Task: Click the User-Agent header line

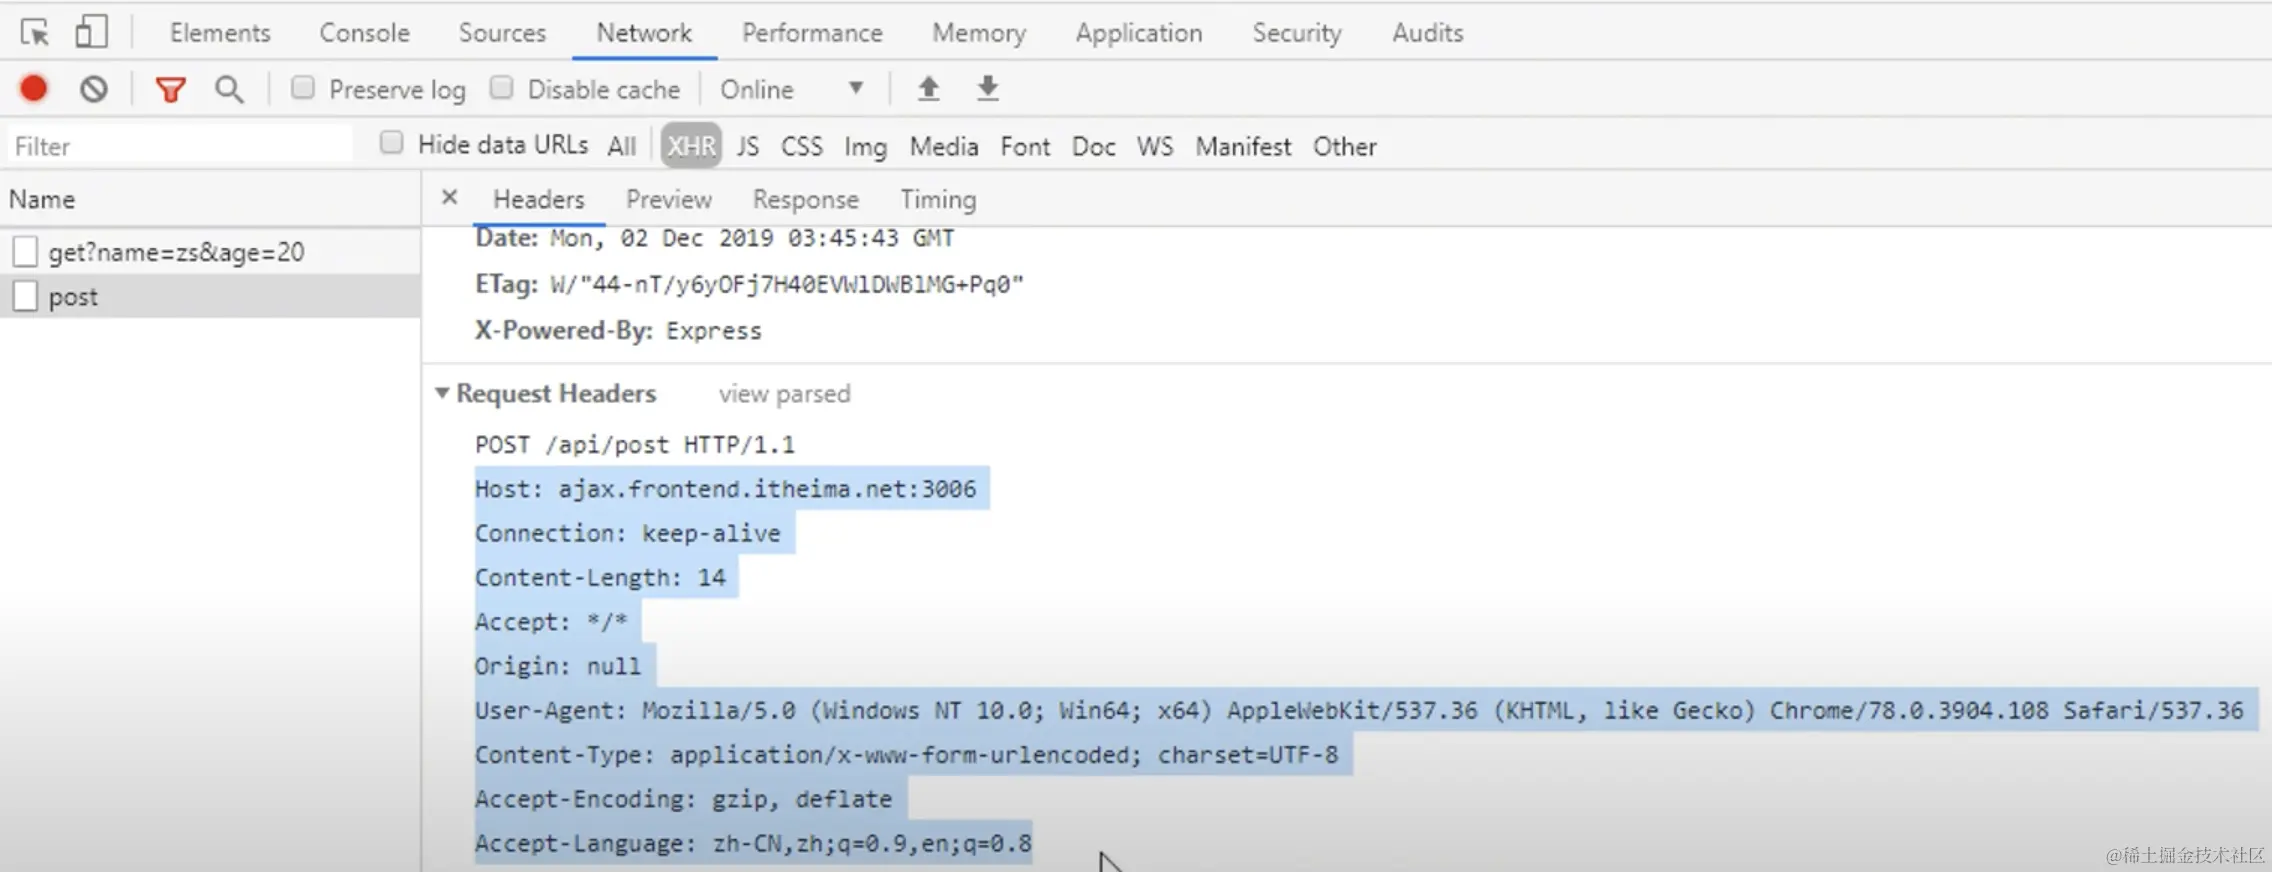Action: (1360, 710)
